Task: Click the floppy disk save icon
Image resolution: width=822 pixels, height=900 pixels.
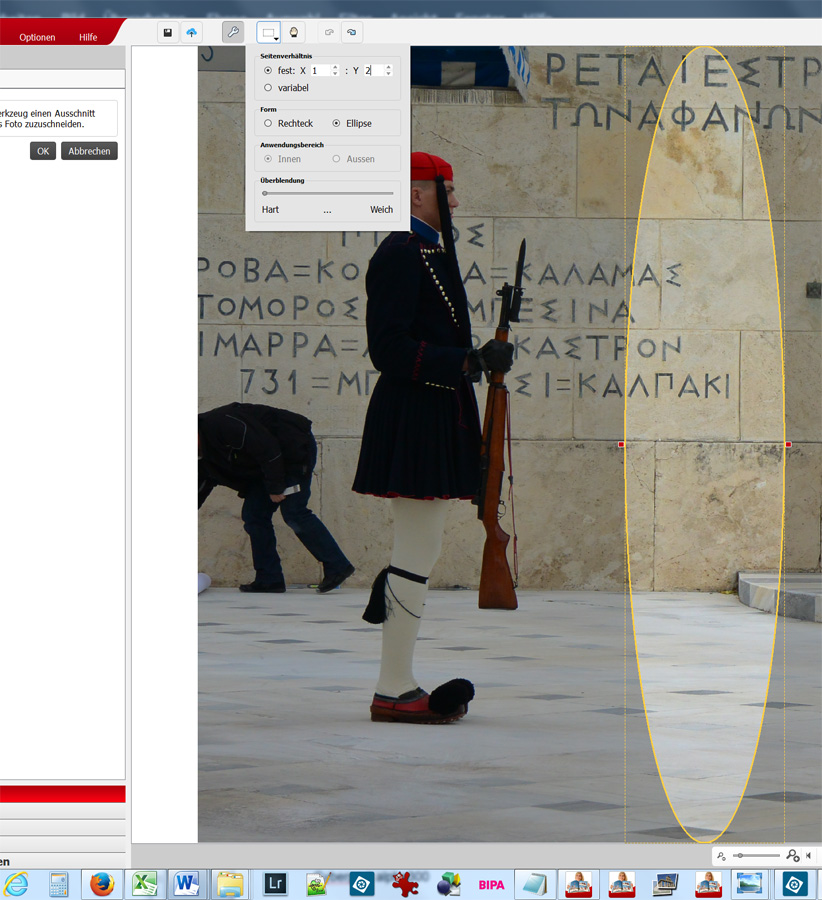Action: [x=168, y=33]
